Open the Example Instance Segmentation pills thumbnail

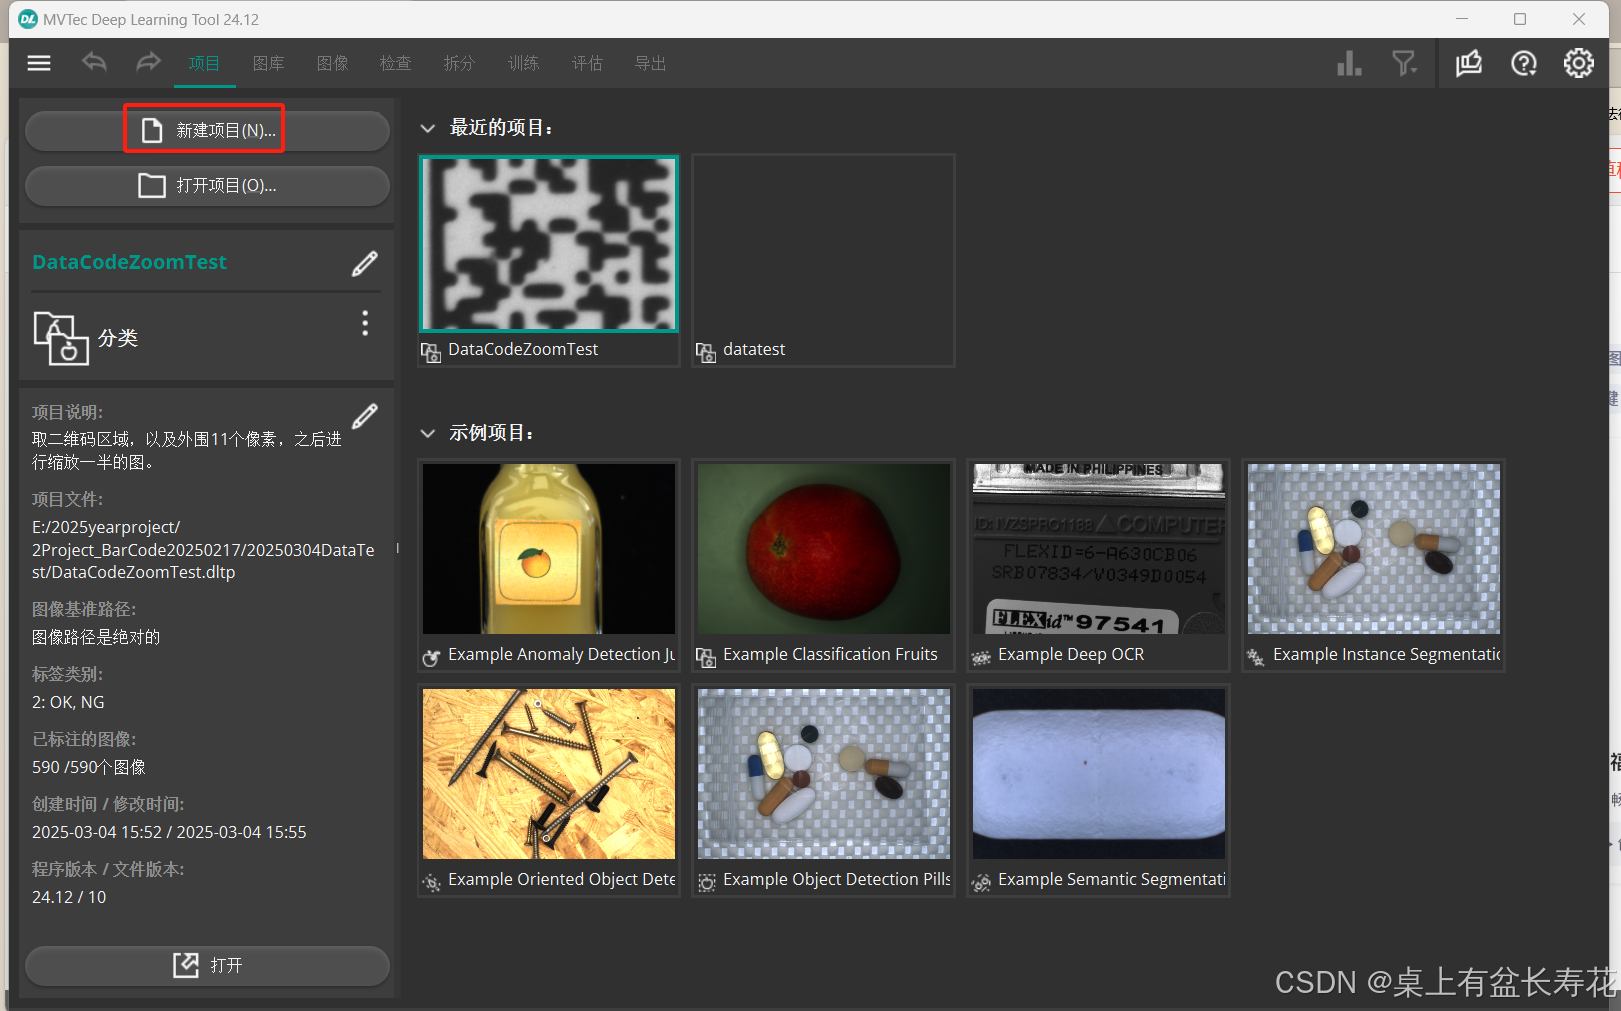[x=1374, y=548]
